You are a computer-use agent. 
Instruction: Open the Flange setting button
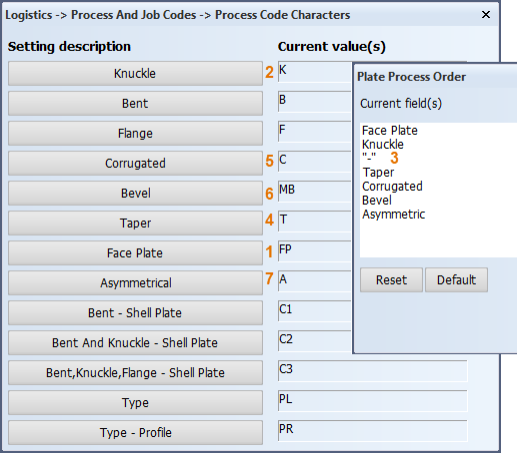[x=135, y=133]
